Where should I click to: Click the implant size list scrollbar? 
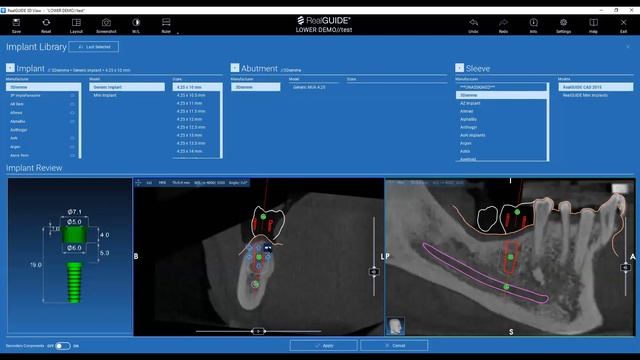221,121
